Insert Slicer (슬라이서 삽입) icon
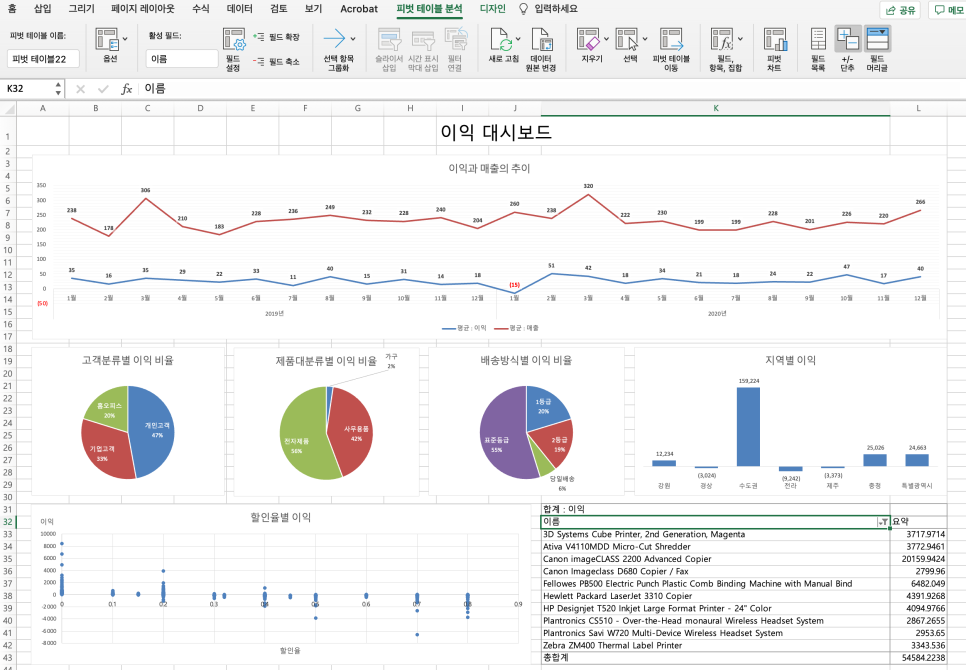Screen dimensions: 966x670 tap(389, 39)
